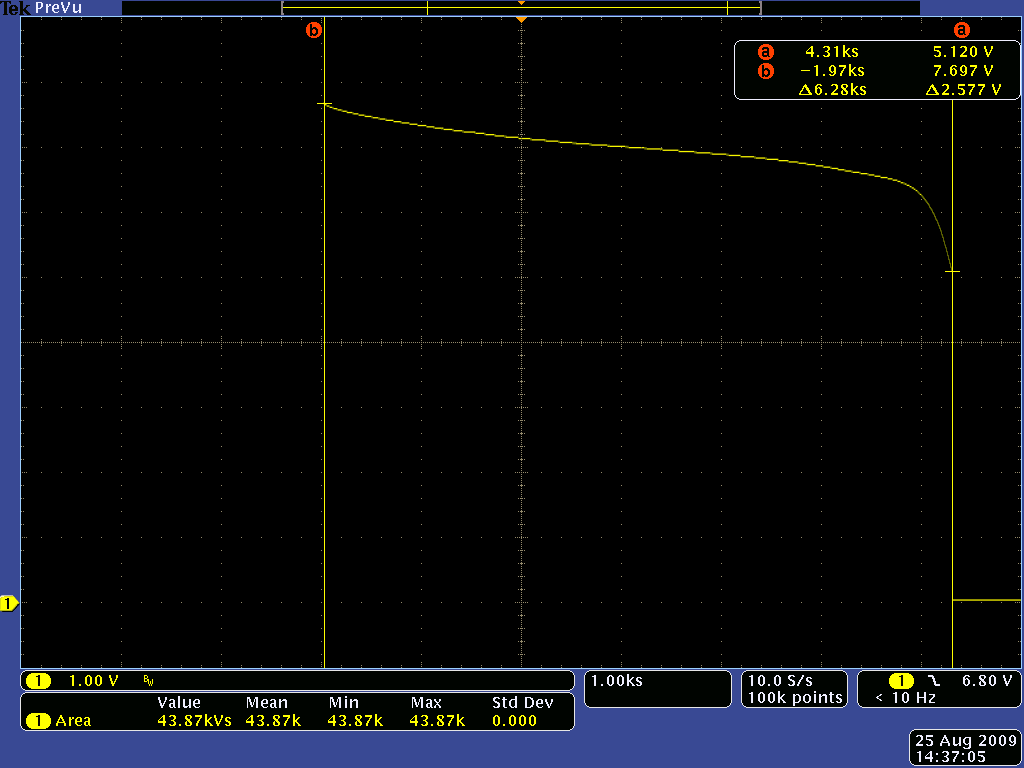Click the orange cursor 'a' marker at top
The height and width of the screenshot is (768, 1024).
point(962,30)
